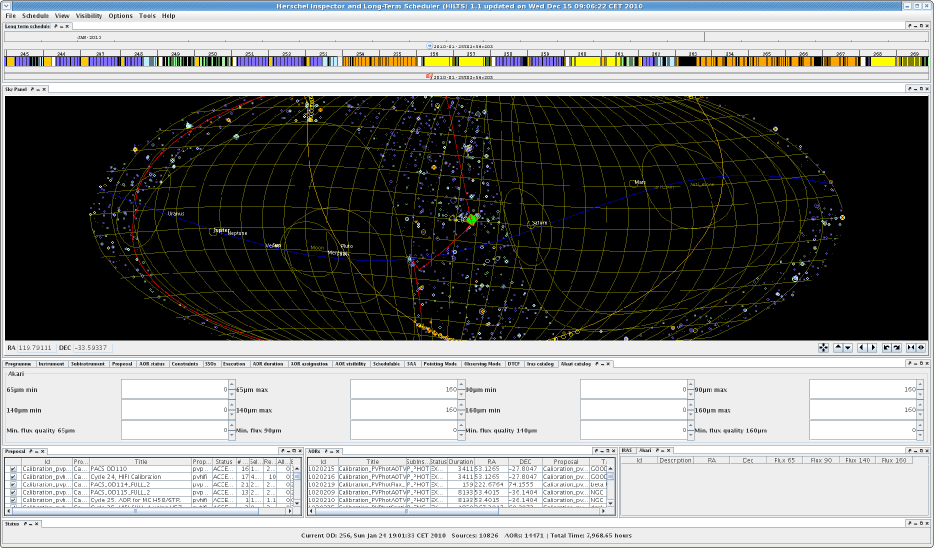This screenshot has width=934, height=548.
Task: Select the IRAS tab in catalog panel
Action: click(627, 451)
